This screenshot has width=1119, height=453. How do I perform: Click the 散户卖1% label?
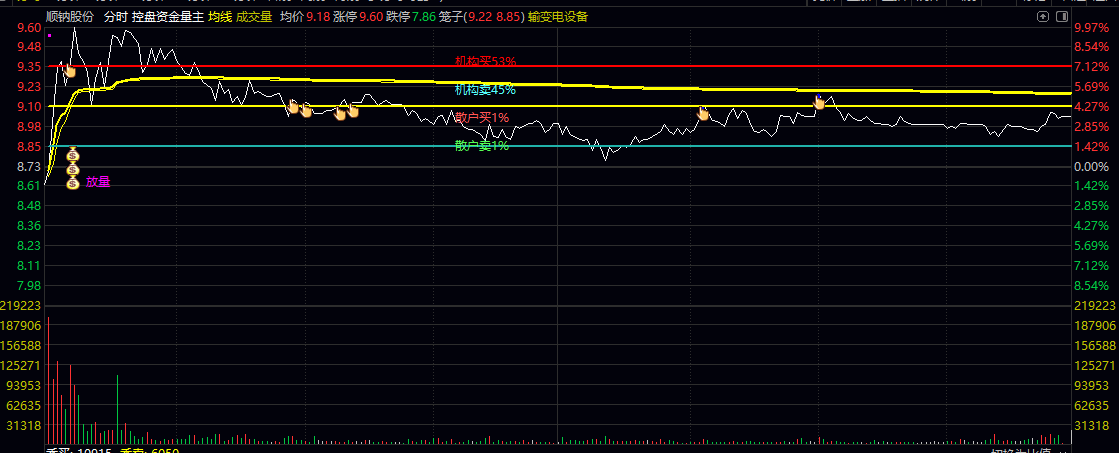point(482,146)
